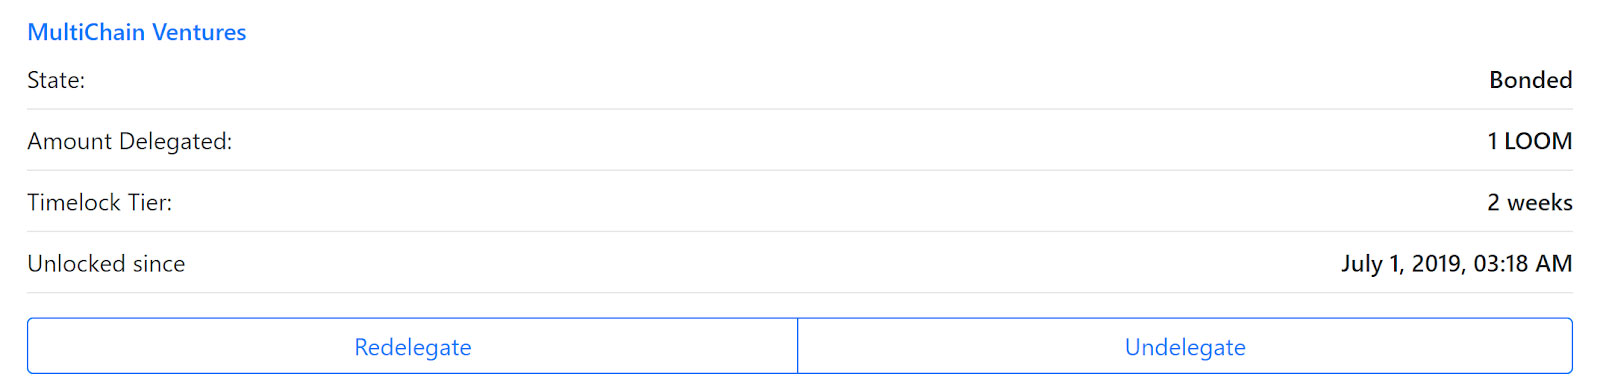Click the Undelegate button
1600x389 pixels.
click(1185, 346)
